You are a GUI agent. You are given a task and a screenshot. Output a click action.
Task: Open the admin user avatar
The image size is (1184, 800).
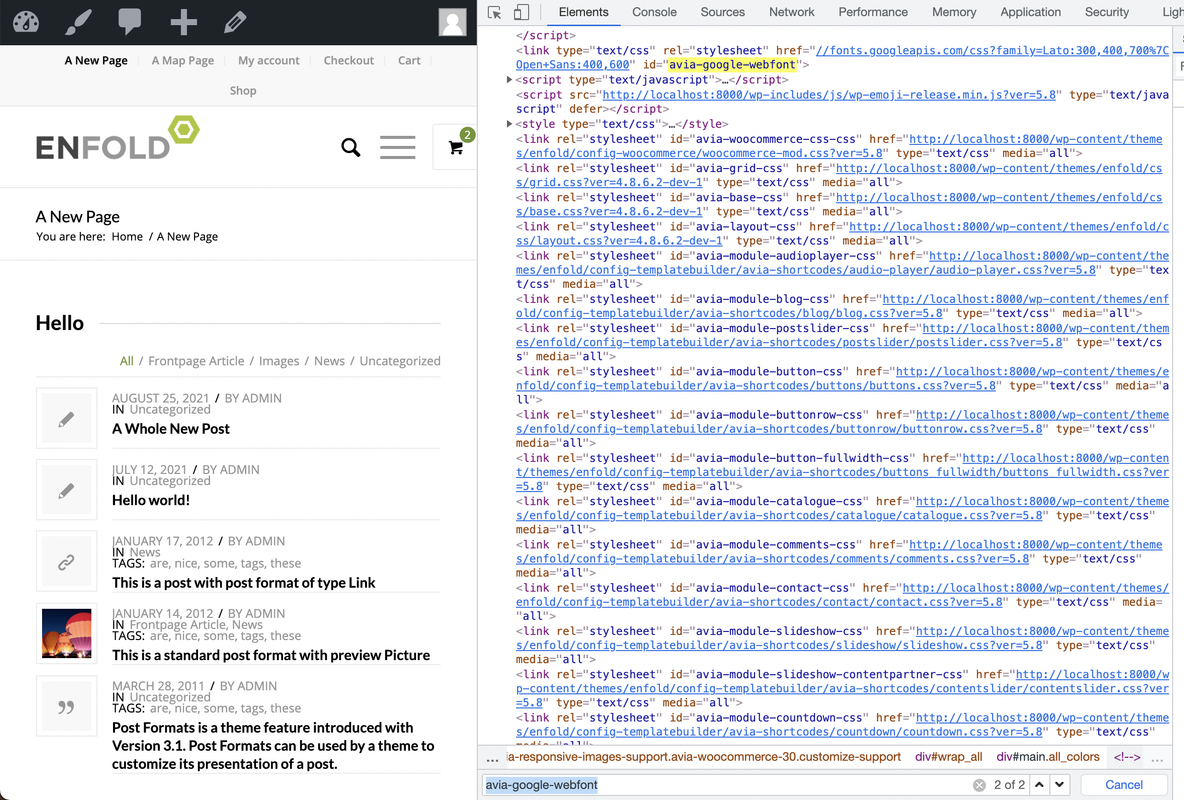tap(452, 22)
